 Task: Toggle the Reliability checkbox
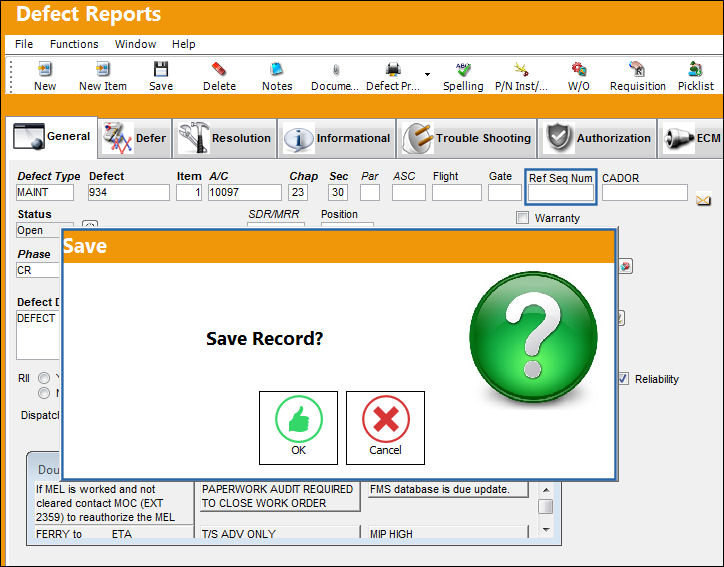tap(623, 379)
